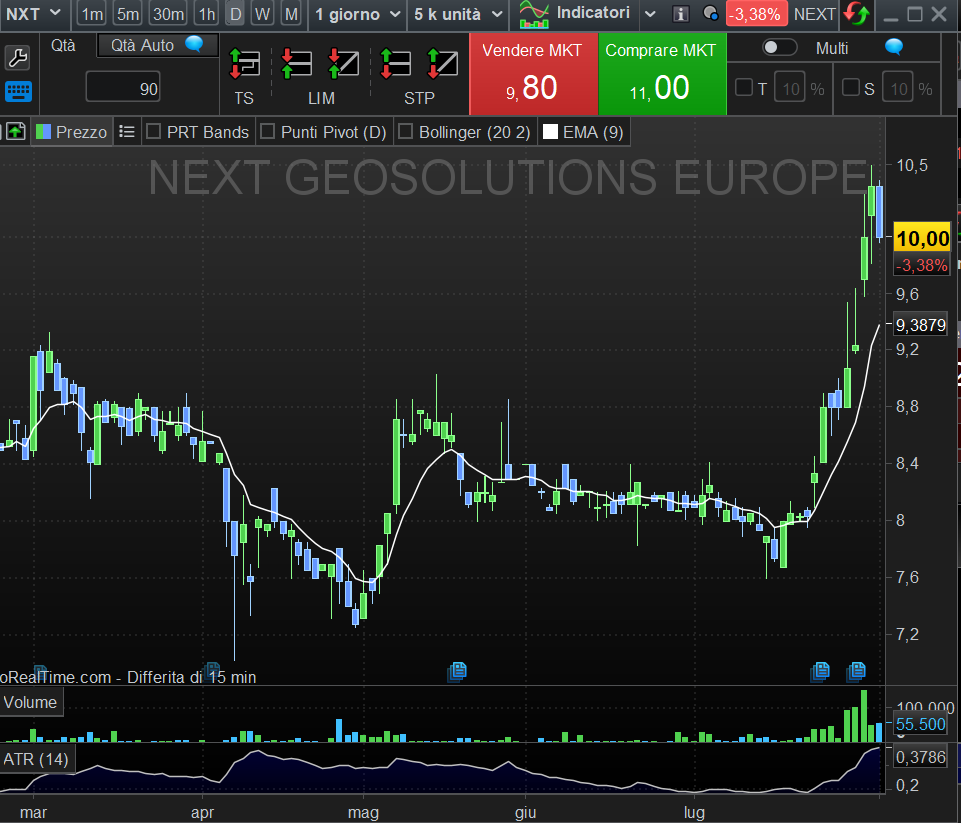
Task: Click the STP diagonal stop order icon
Action: [x=443, y=64]
